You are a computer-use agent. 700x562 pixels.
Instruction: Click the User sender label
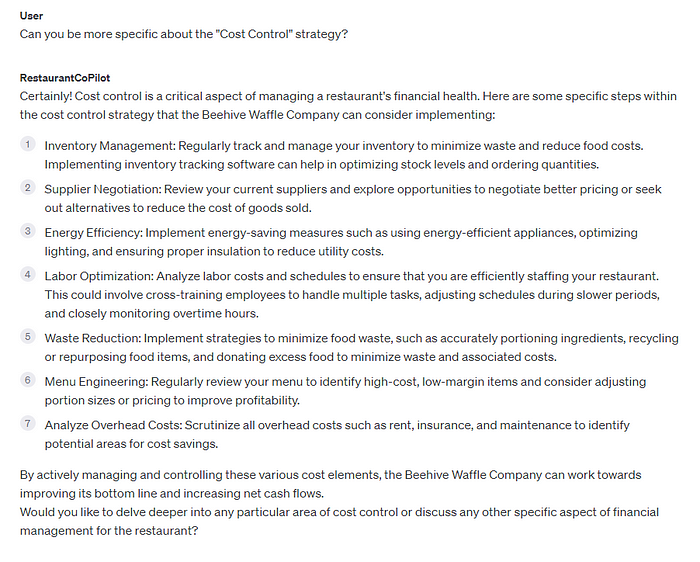click(31, 16)
